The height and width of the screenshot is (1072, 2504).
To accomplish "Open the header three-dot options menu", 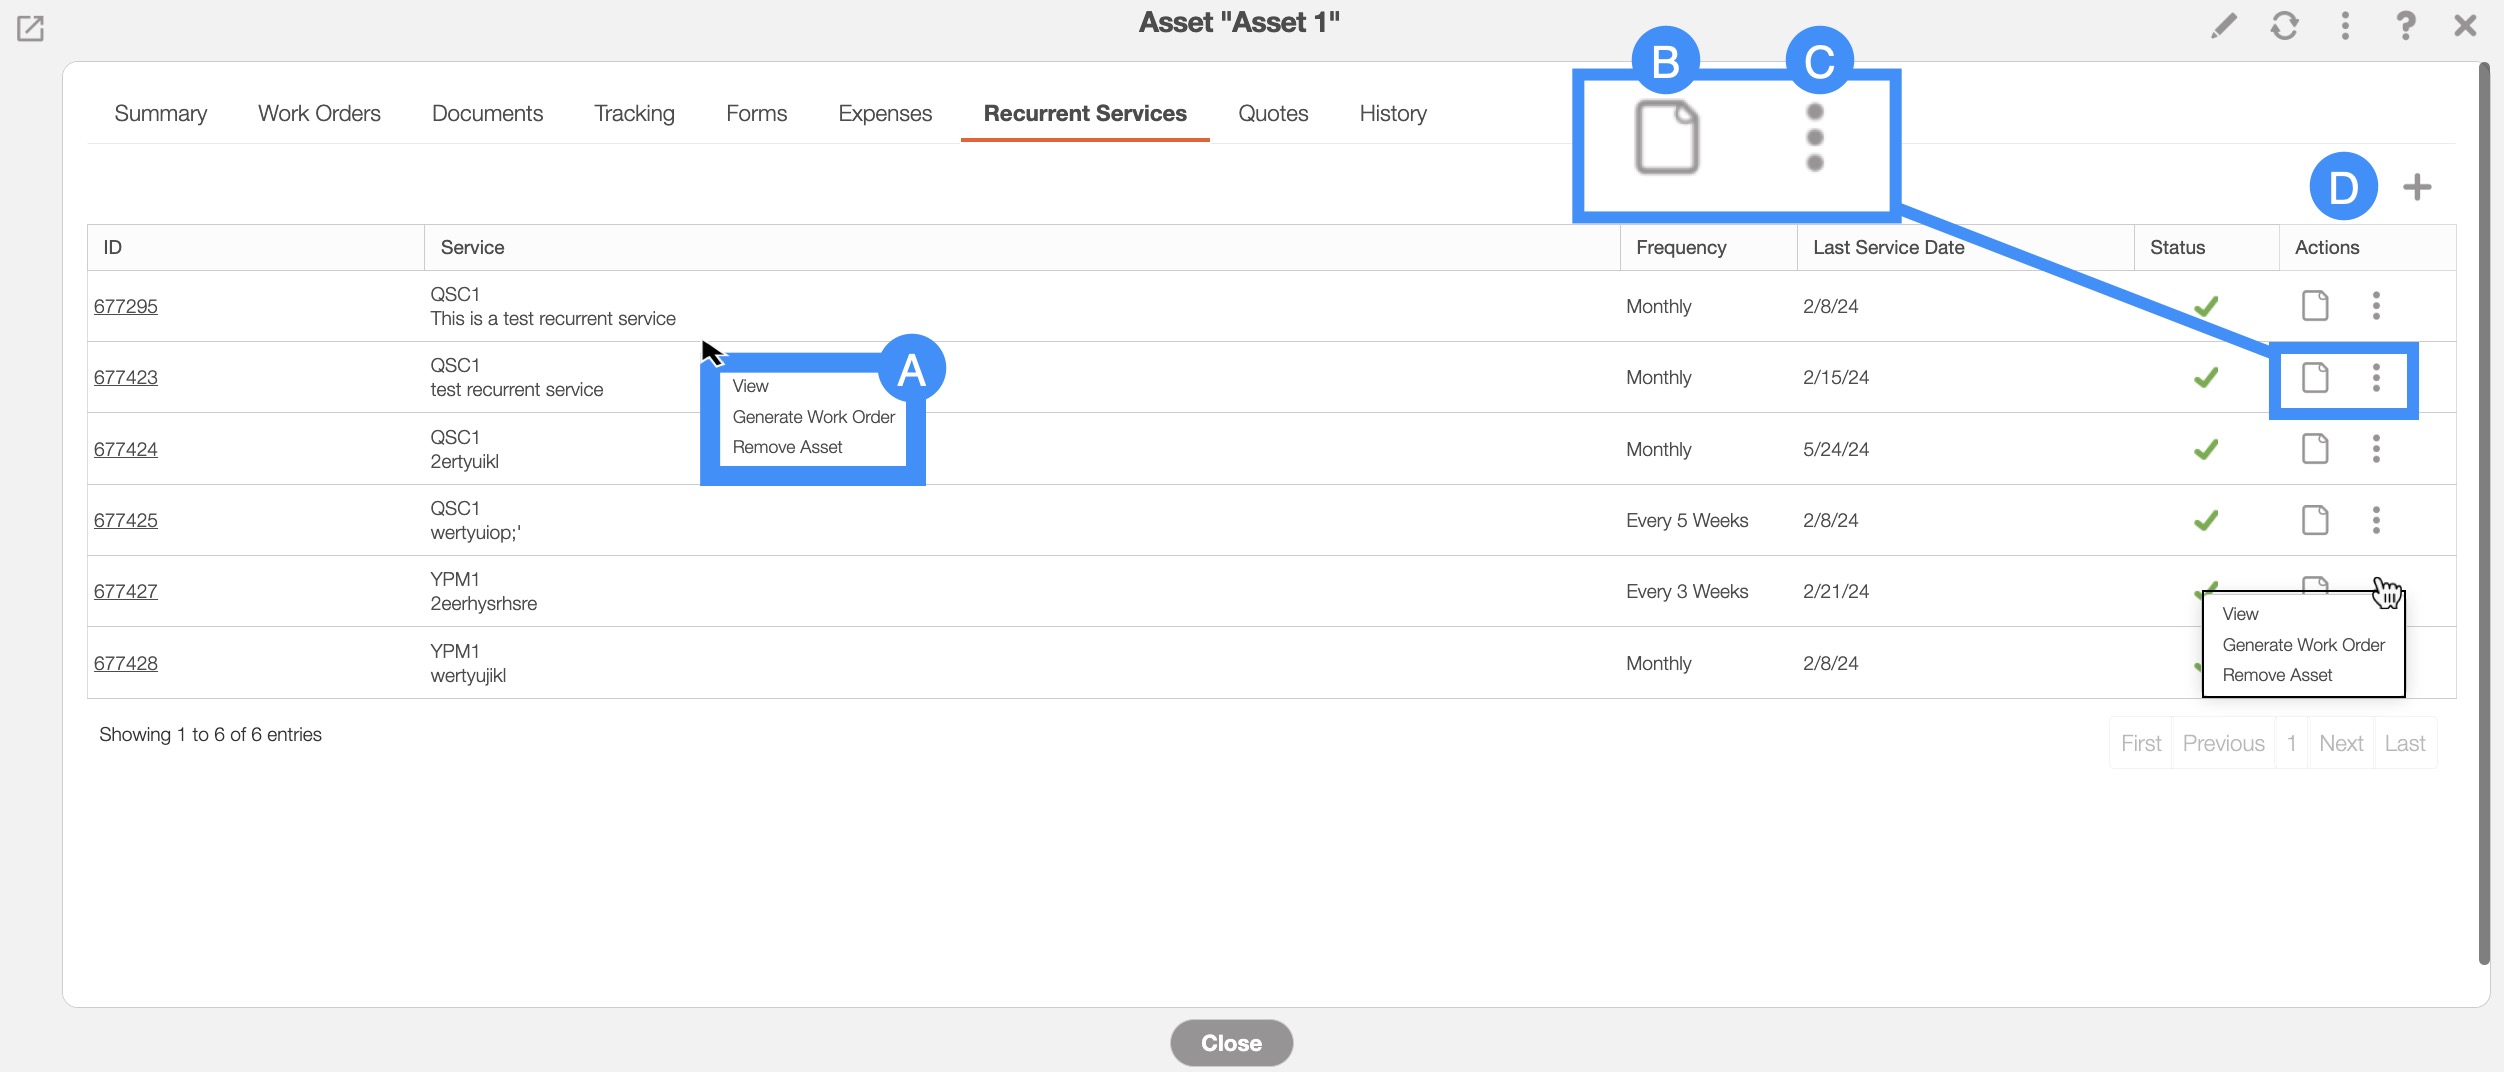I will pos(2345,26).
